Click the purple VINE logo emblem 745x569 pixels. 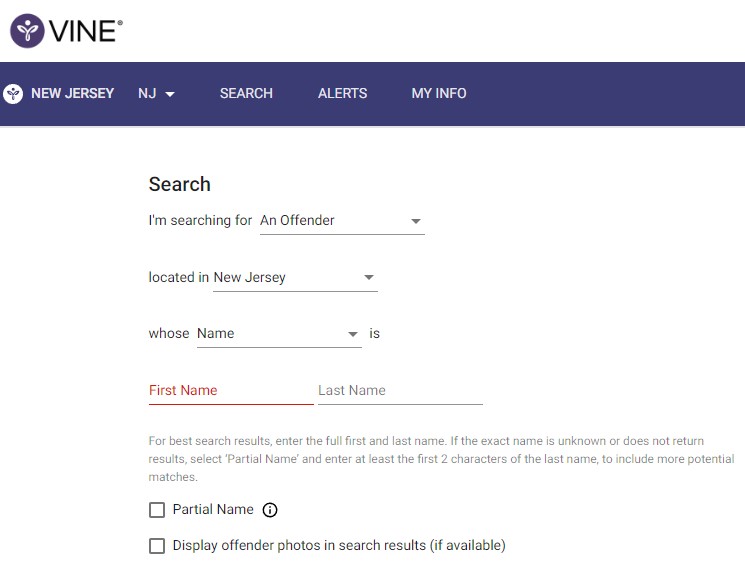click(28, 31)
